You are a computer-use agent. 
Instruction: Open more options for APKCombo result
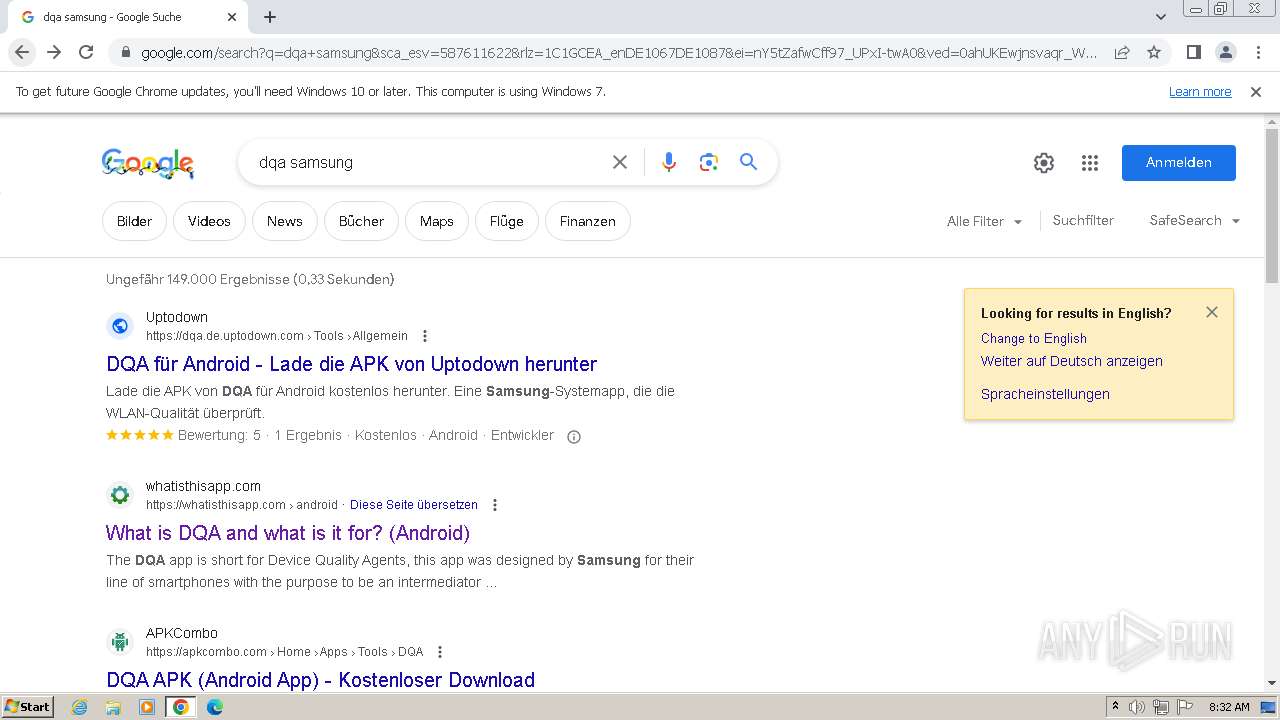[439, 652]
